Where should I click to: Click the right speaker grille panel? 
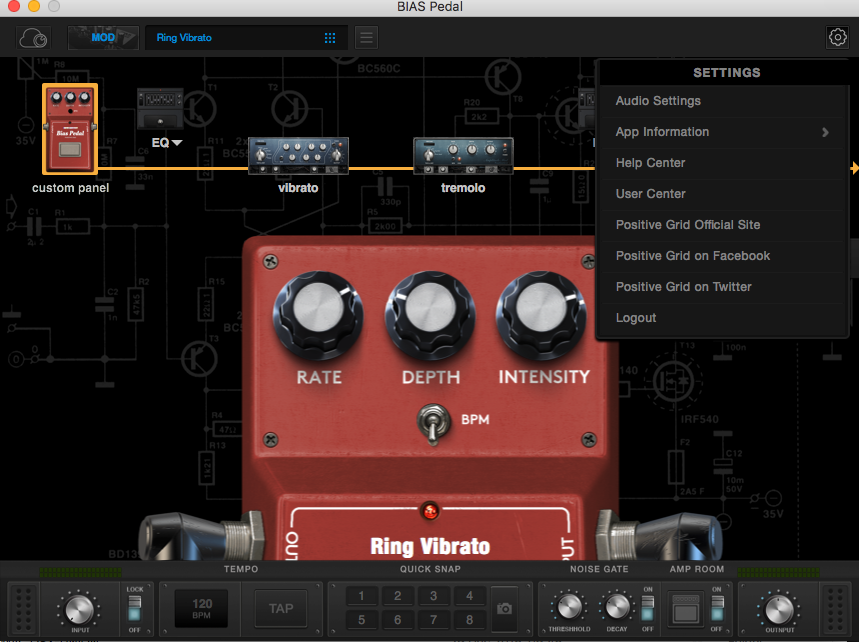coord(835,608)
